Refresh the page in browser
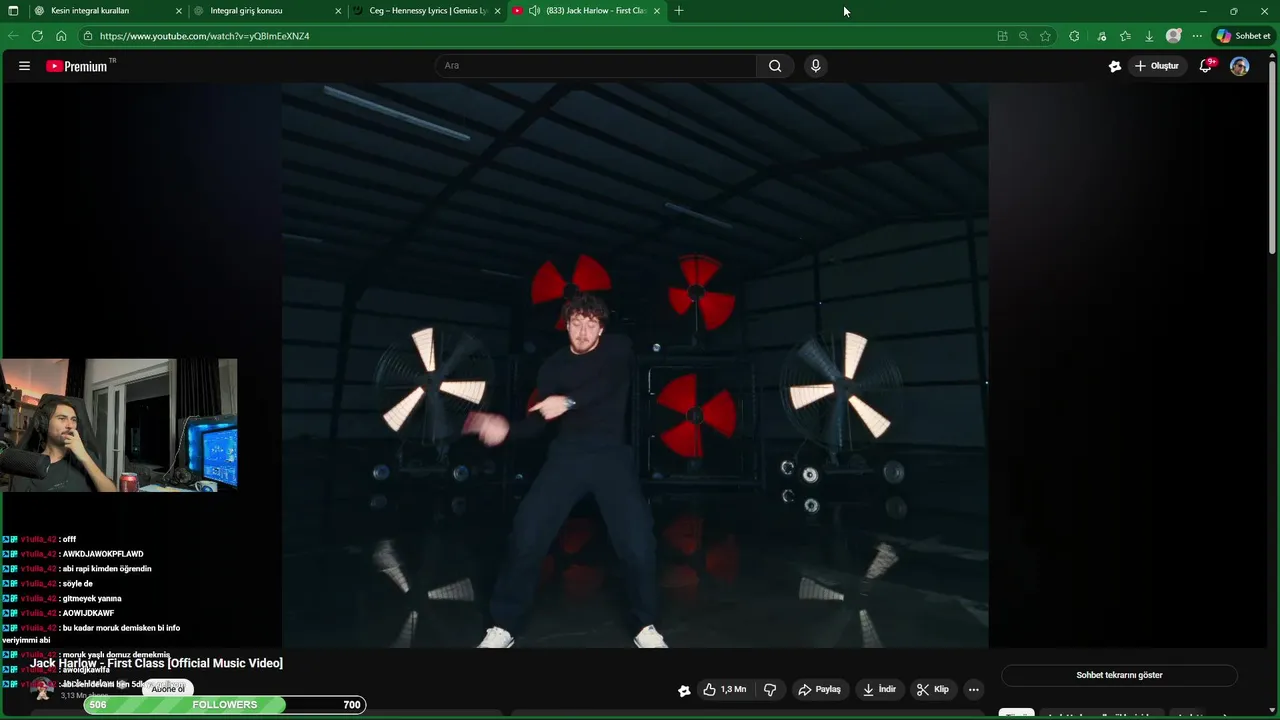The image size is (1280, 720). (37, 36)
